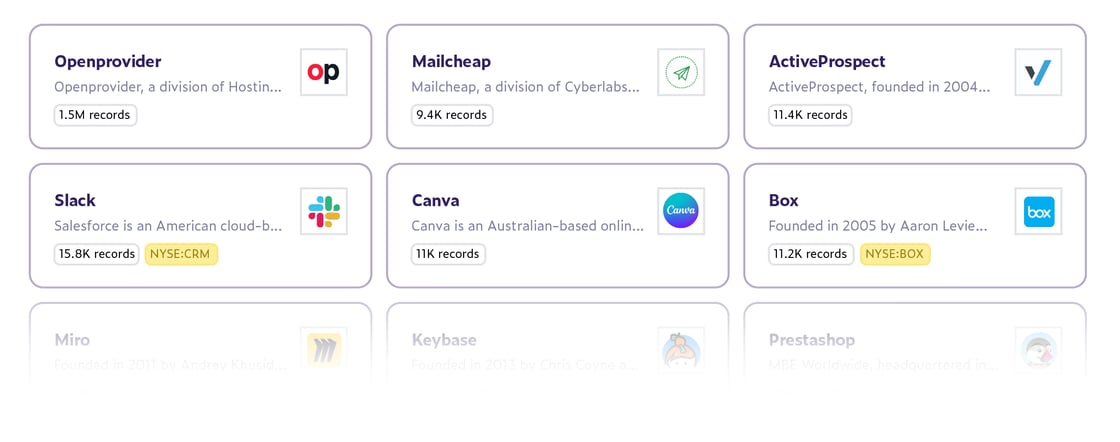
Task: Click the Miro logo icon
Action: pyautogui.click(x=323, y=349)
